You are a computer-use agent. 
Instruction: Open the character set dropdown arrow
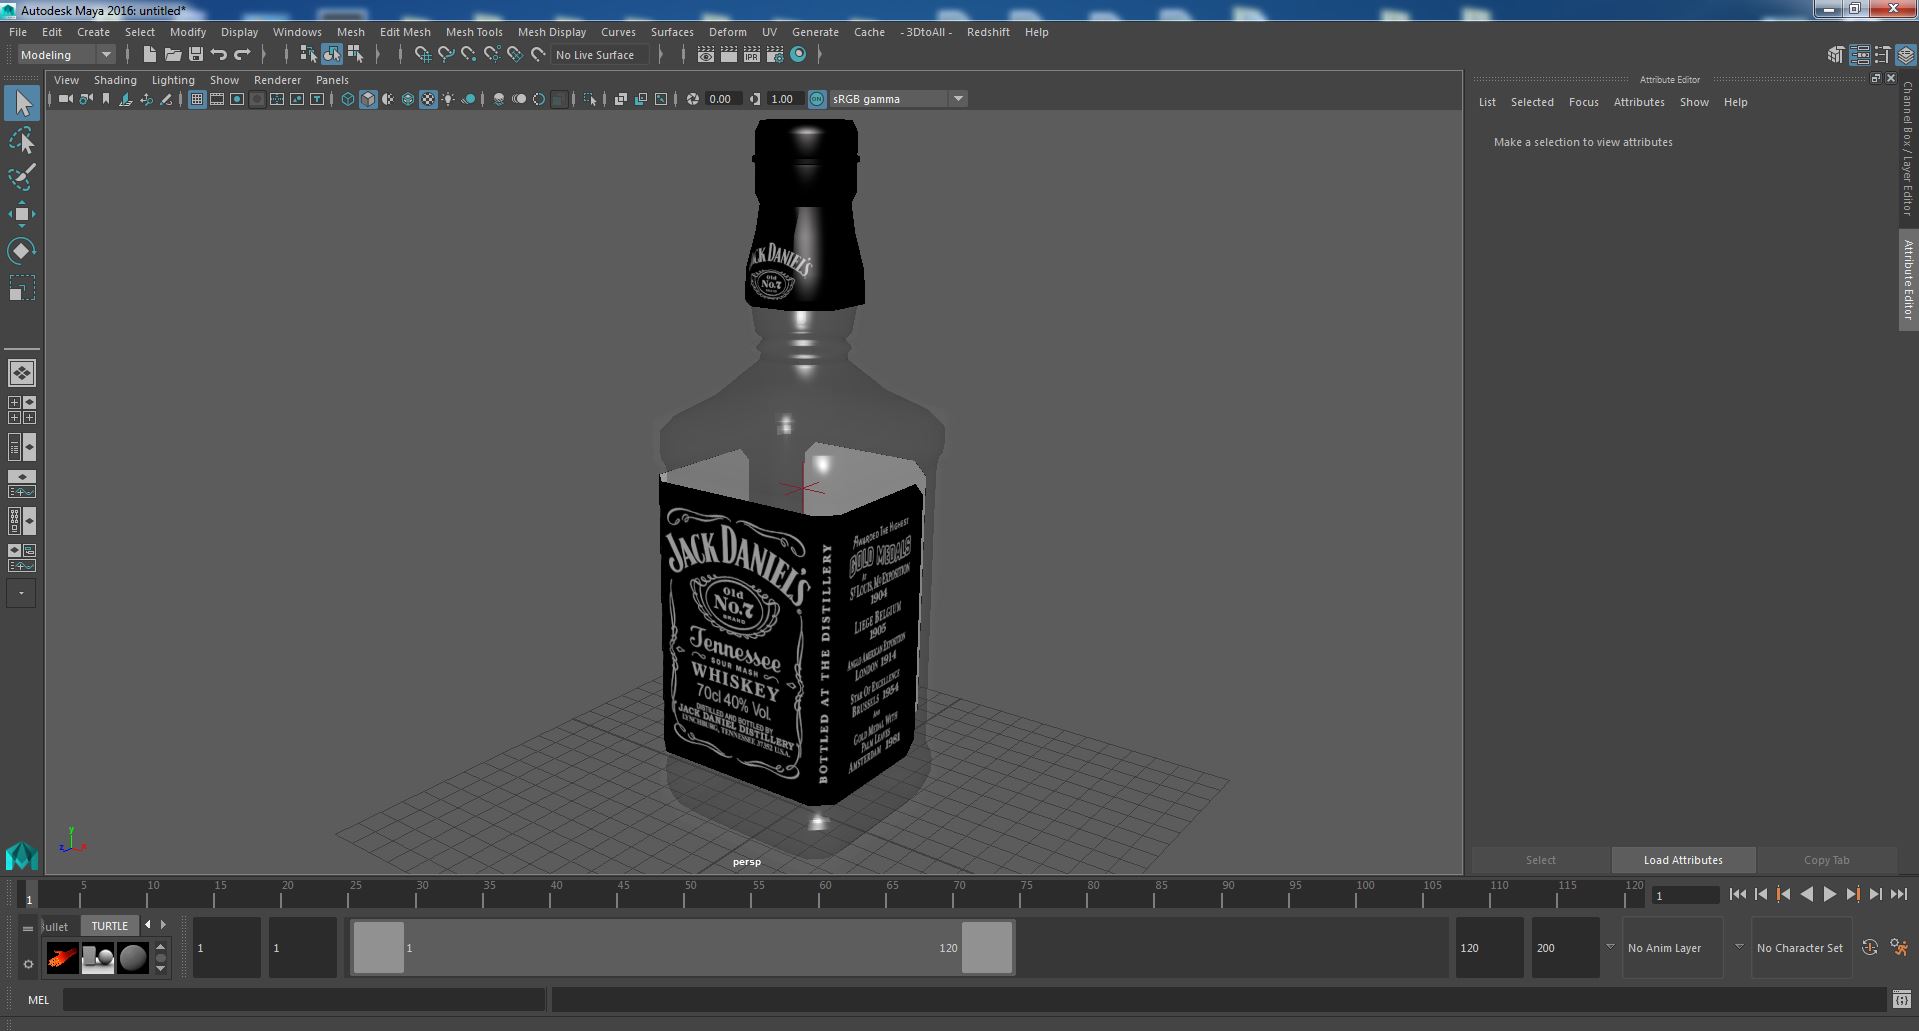1739,947
